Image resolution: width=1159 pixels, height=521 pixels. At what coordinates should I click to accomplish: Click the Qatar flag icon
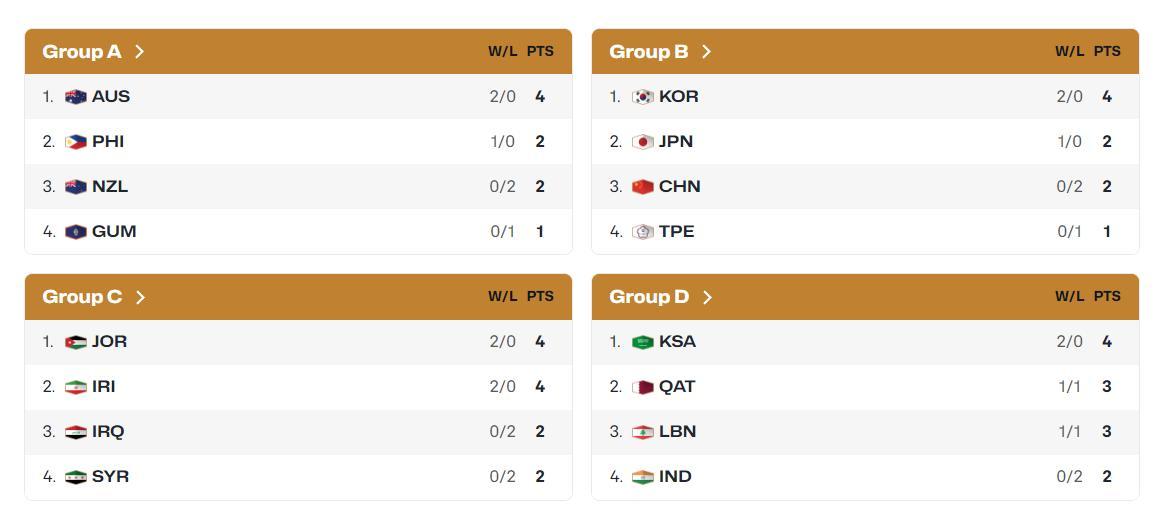[642, 387]
